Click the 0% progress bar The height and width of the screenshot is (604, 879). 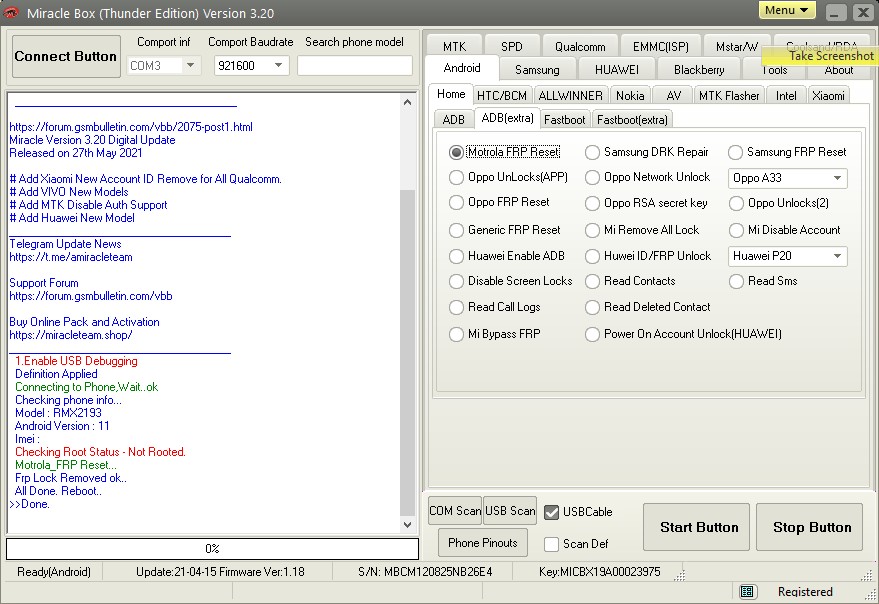[212, 548]
